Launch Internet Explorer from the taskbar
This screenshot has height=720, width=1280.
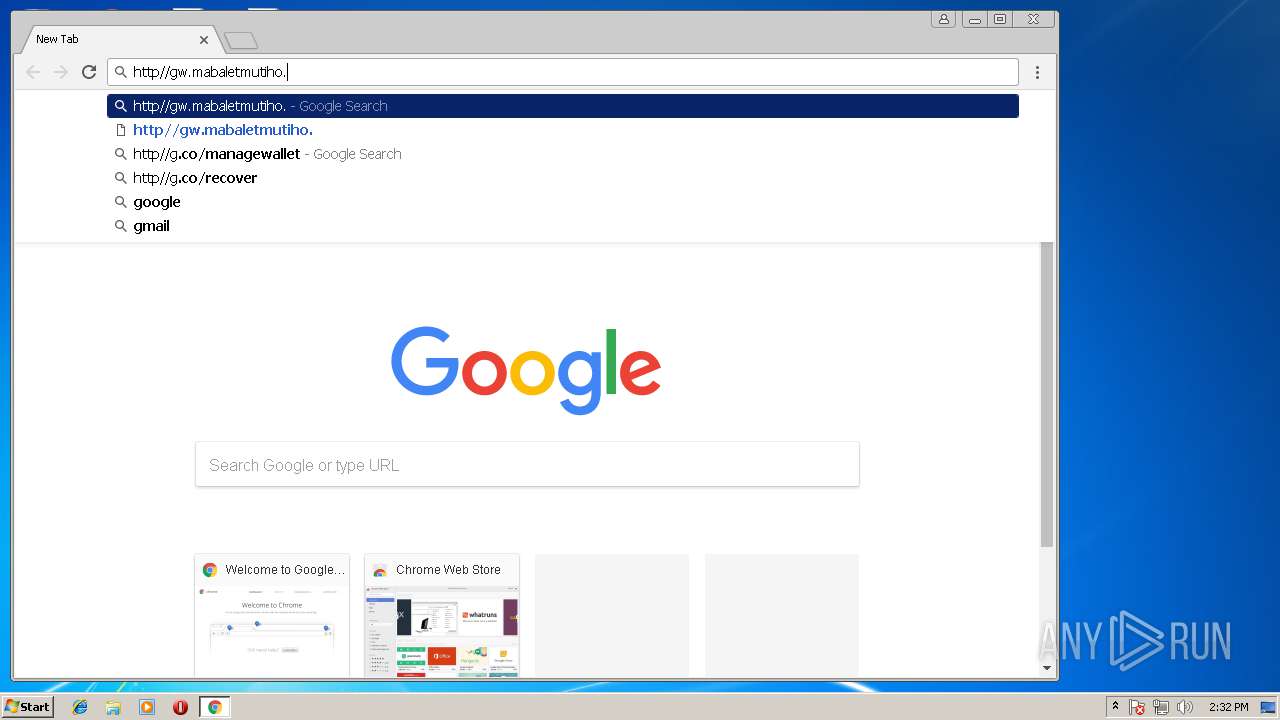point(80,707)
